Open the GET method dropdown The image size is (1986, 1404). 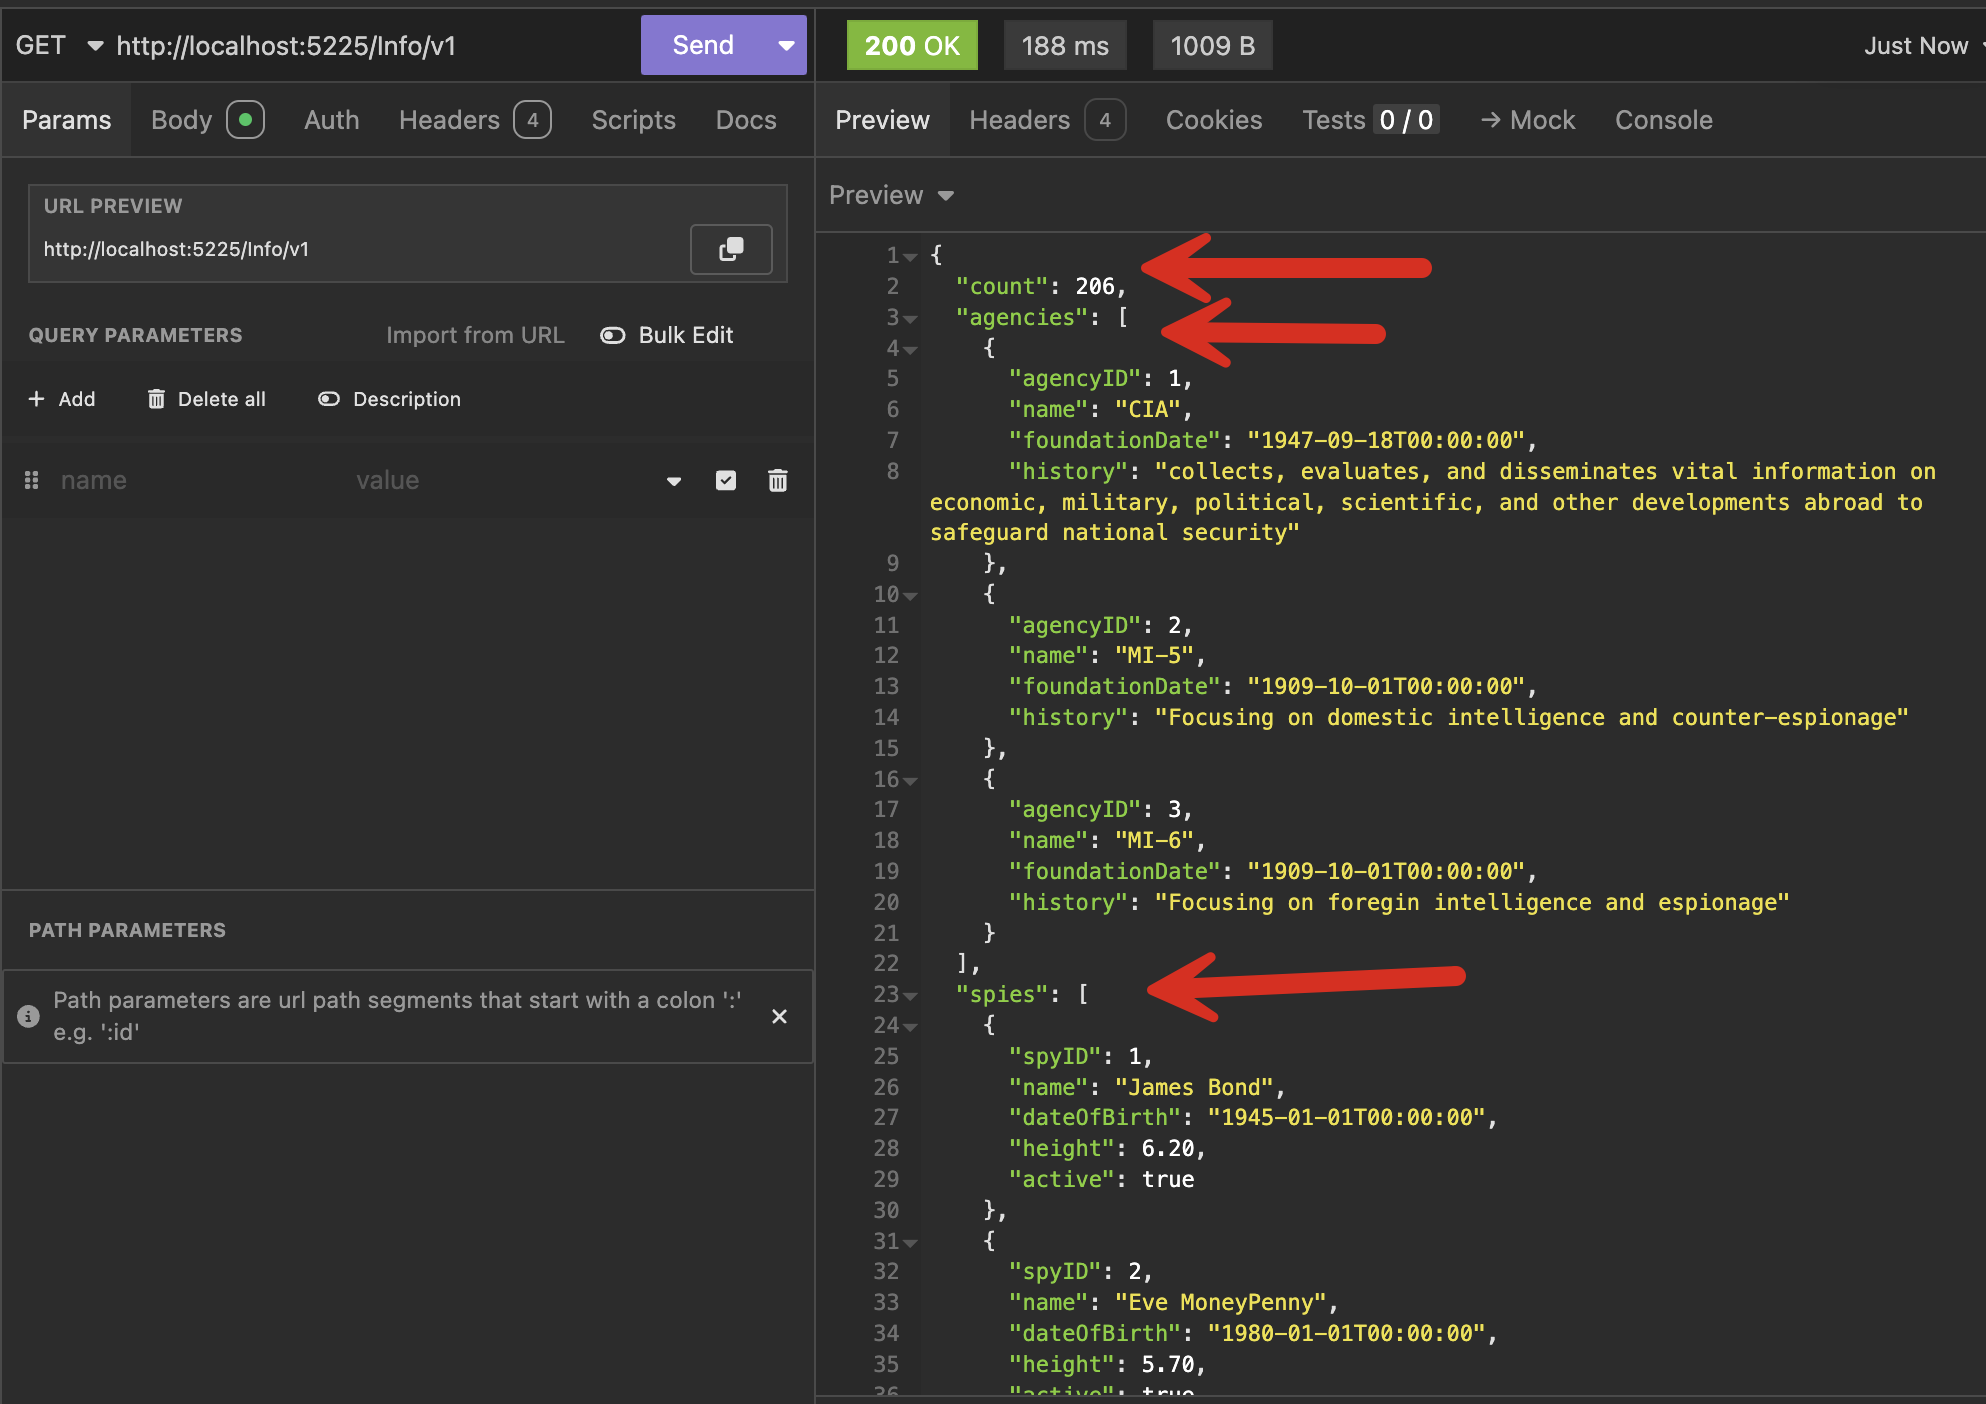(x=95, y=45)
